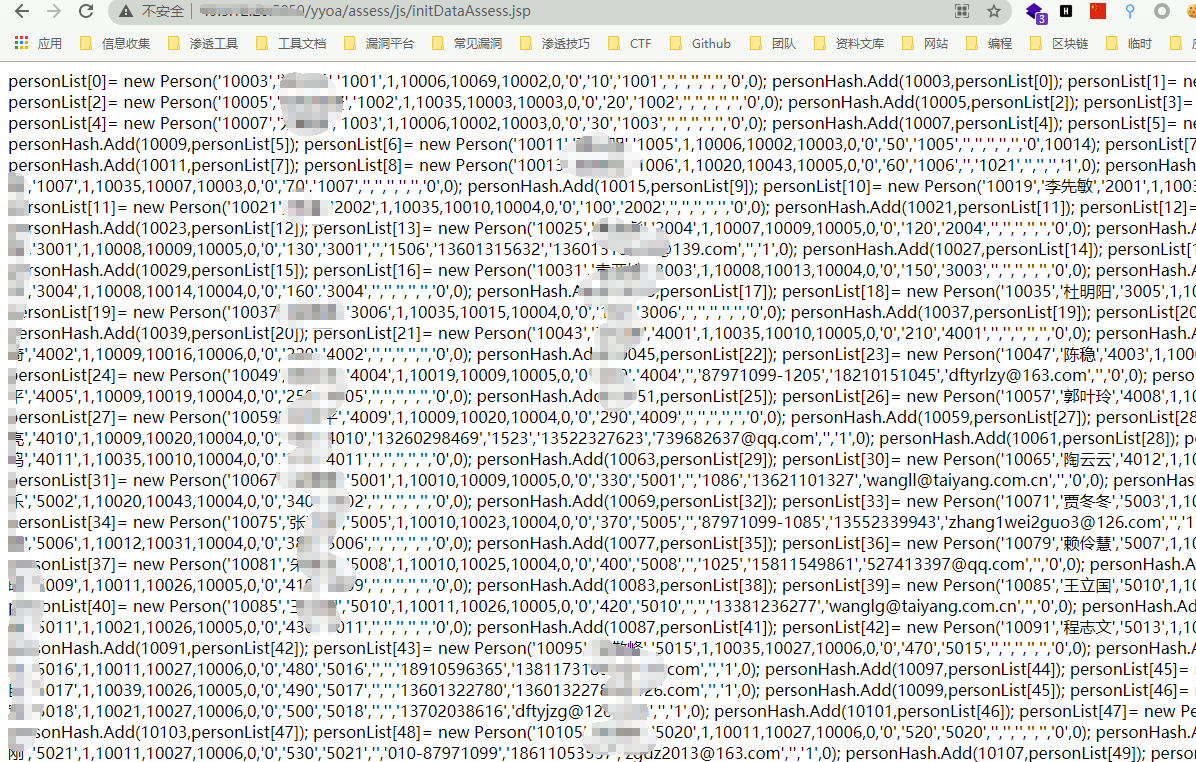Click the address bar URL text
The width and height of the screenshot is (1196, 762).
pos(450,12)
